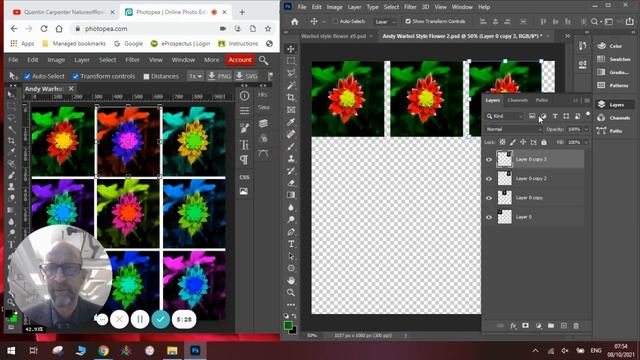
Task: Select the Rectangular Marquee tool in Photoshop
Action: [291, 61]
